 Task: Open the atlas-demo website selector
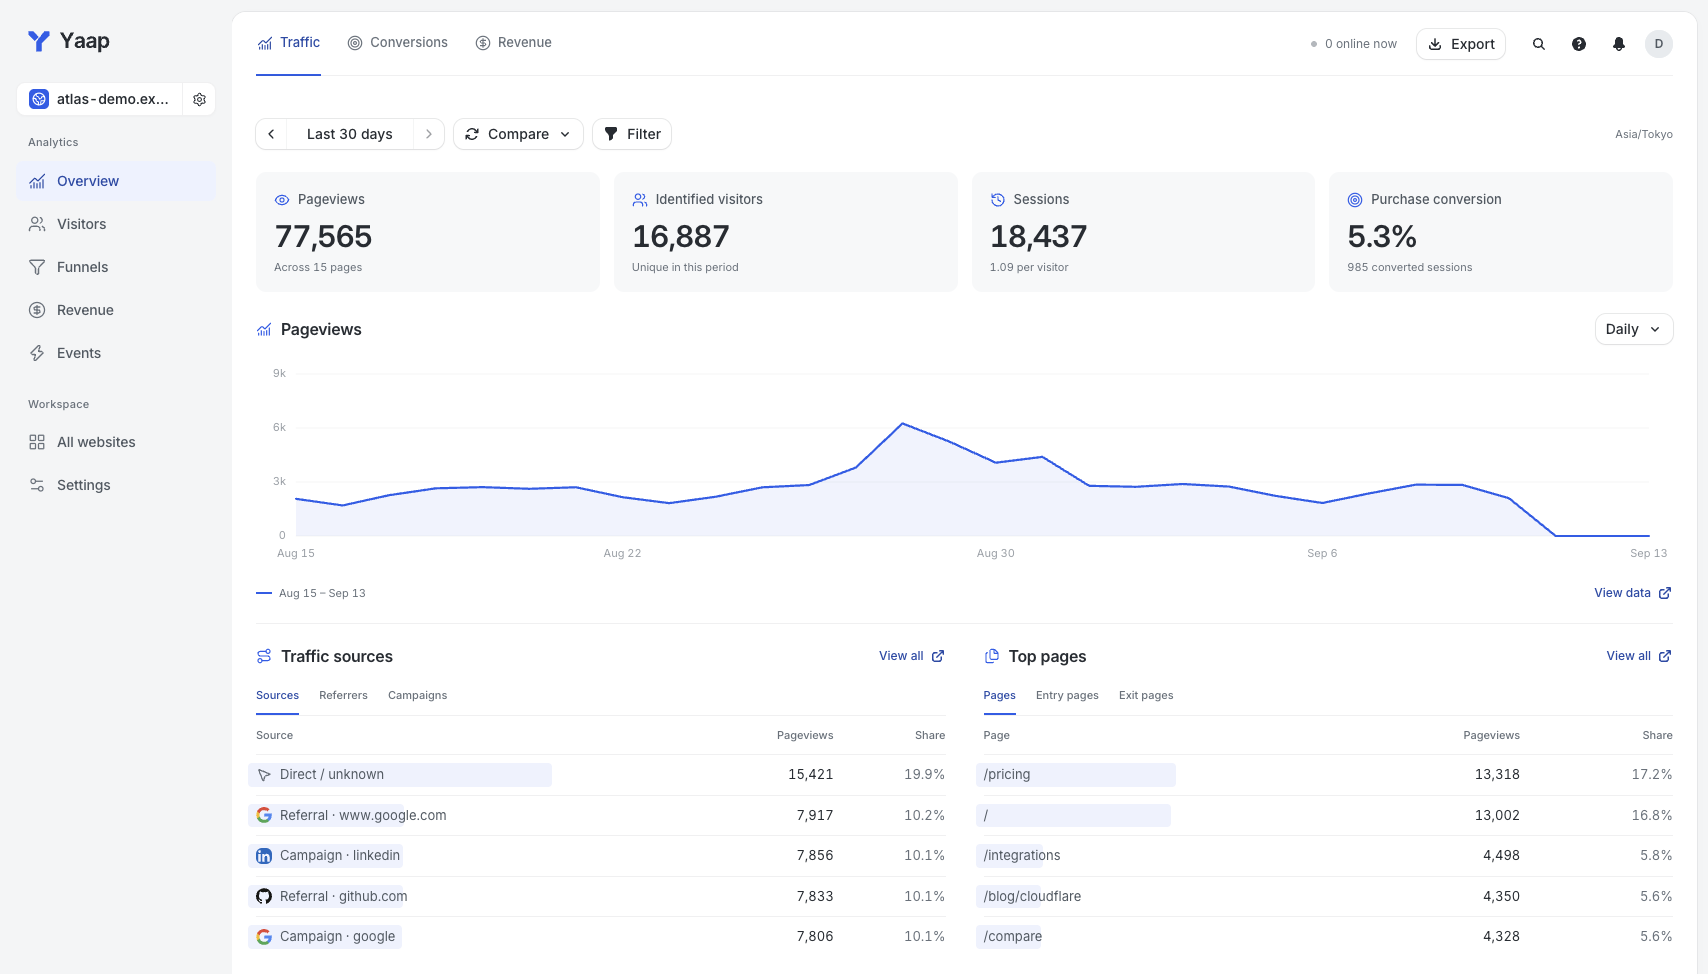coord(100,99)
